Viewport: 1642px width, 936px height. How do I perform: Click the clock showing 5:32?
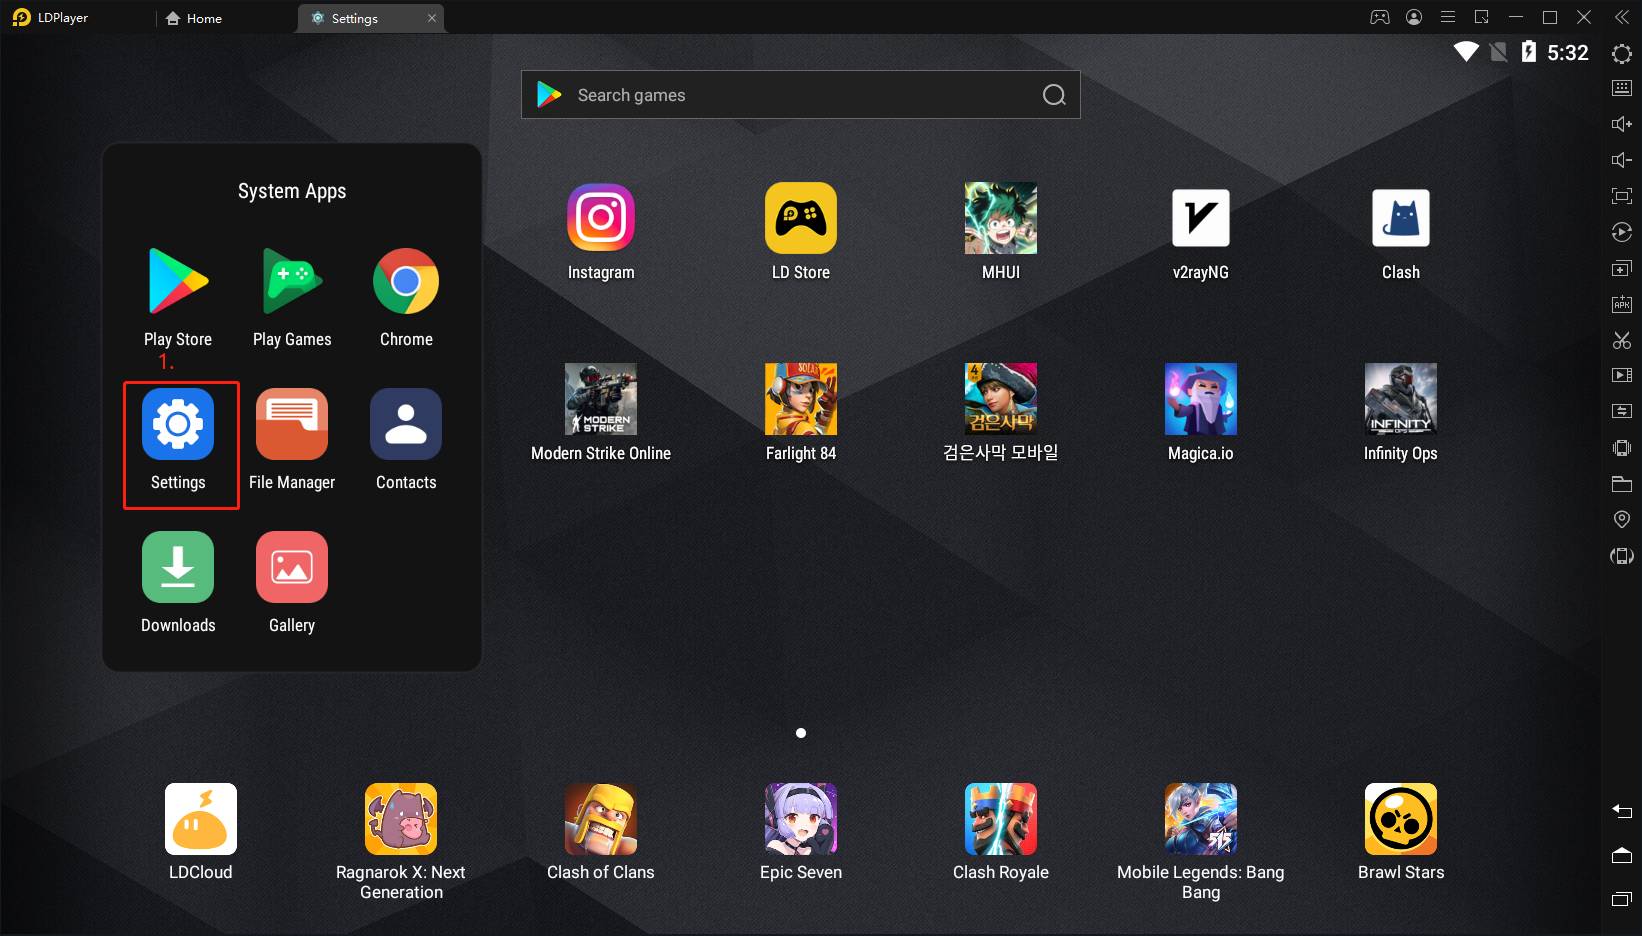coord(1568,52)
